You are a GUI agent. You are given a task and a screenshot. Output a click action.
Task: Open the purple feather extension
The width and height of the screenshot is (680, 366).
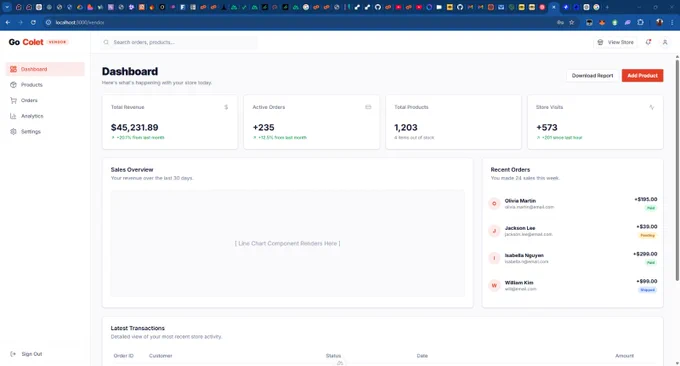pyautogui.click(x=628, y=22)
